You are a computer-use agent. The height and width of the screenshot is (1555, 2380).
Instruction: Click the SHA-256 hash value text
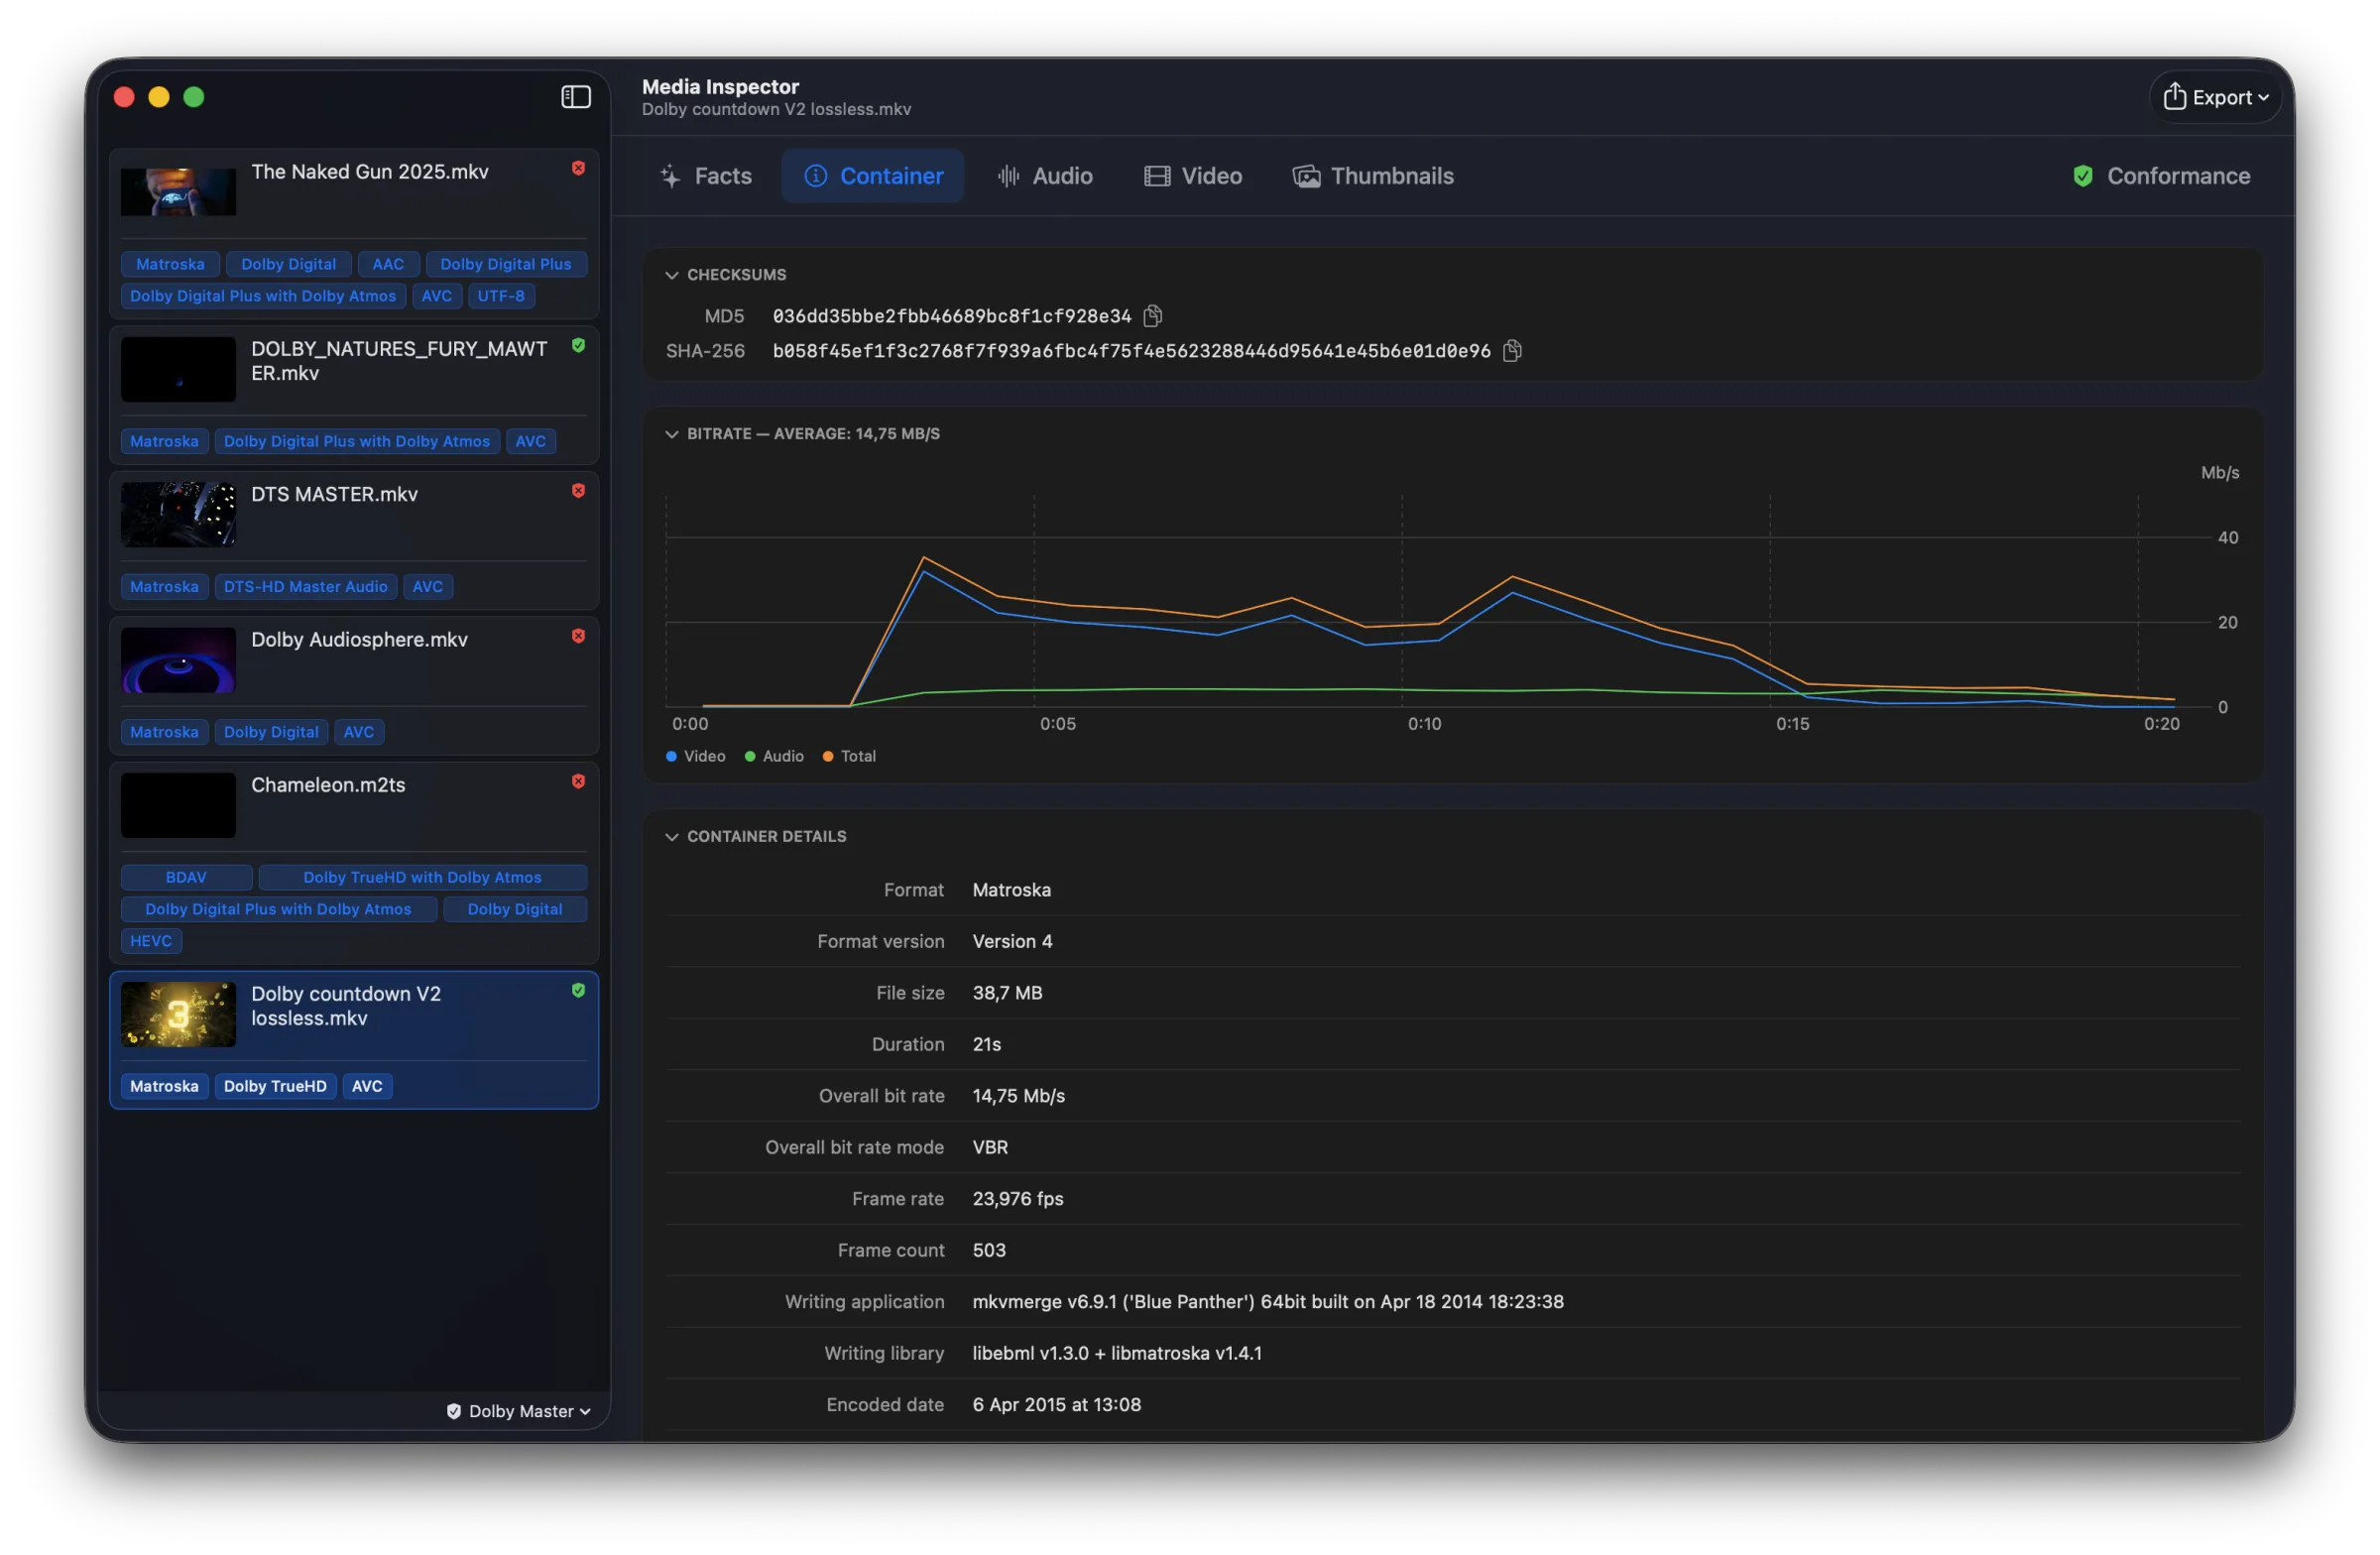tap(1132, 352)
